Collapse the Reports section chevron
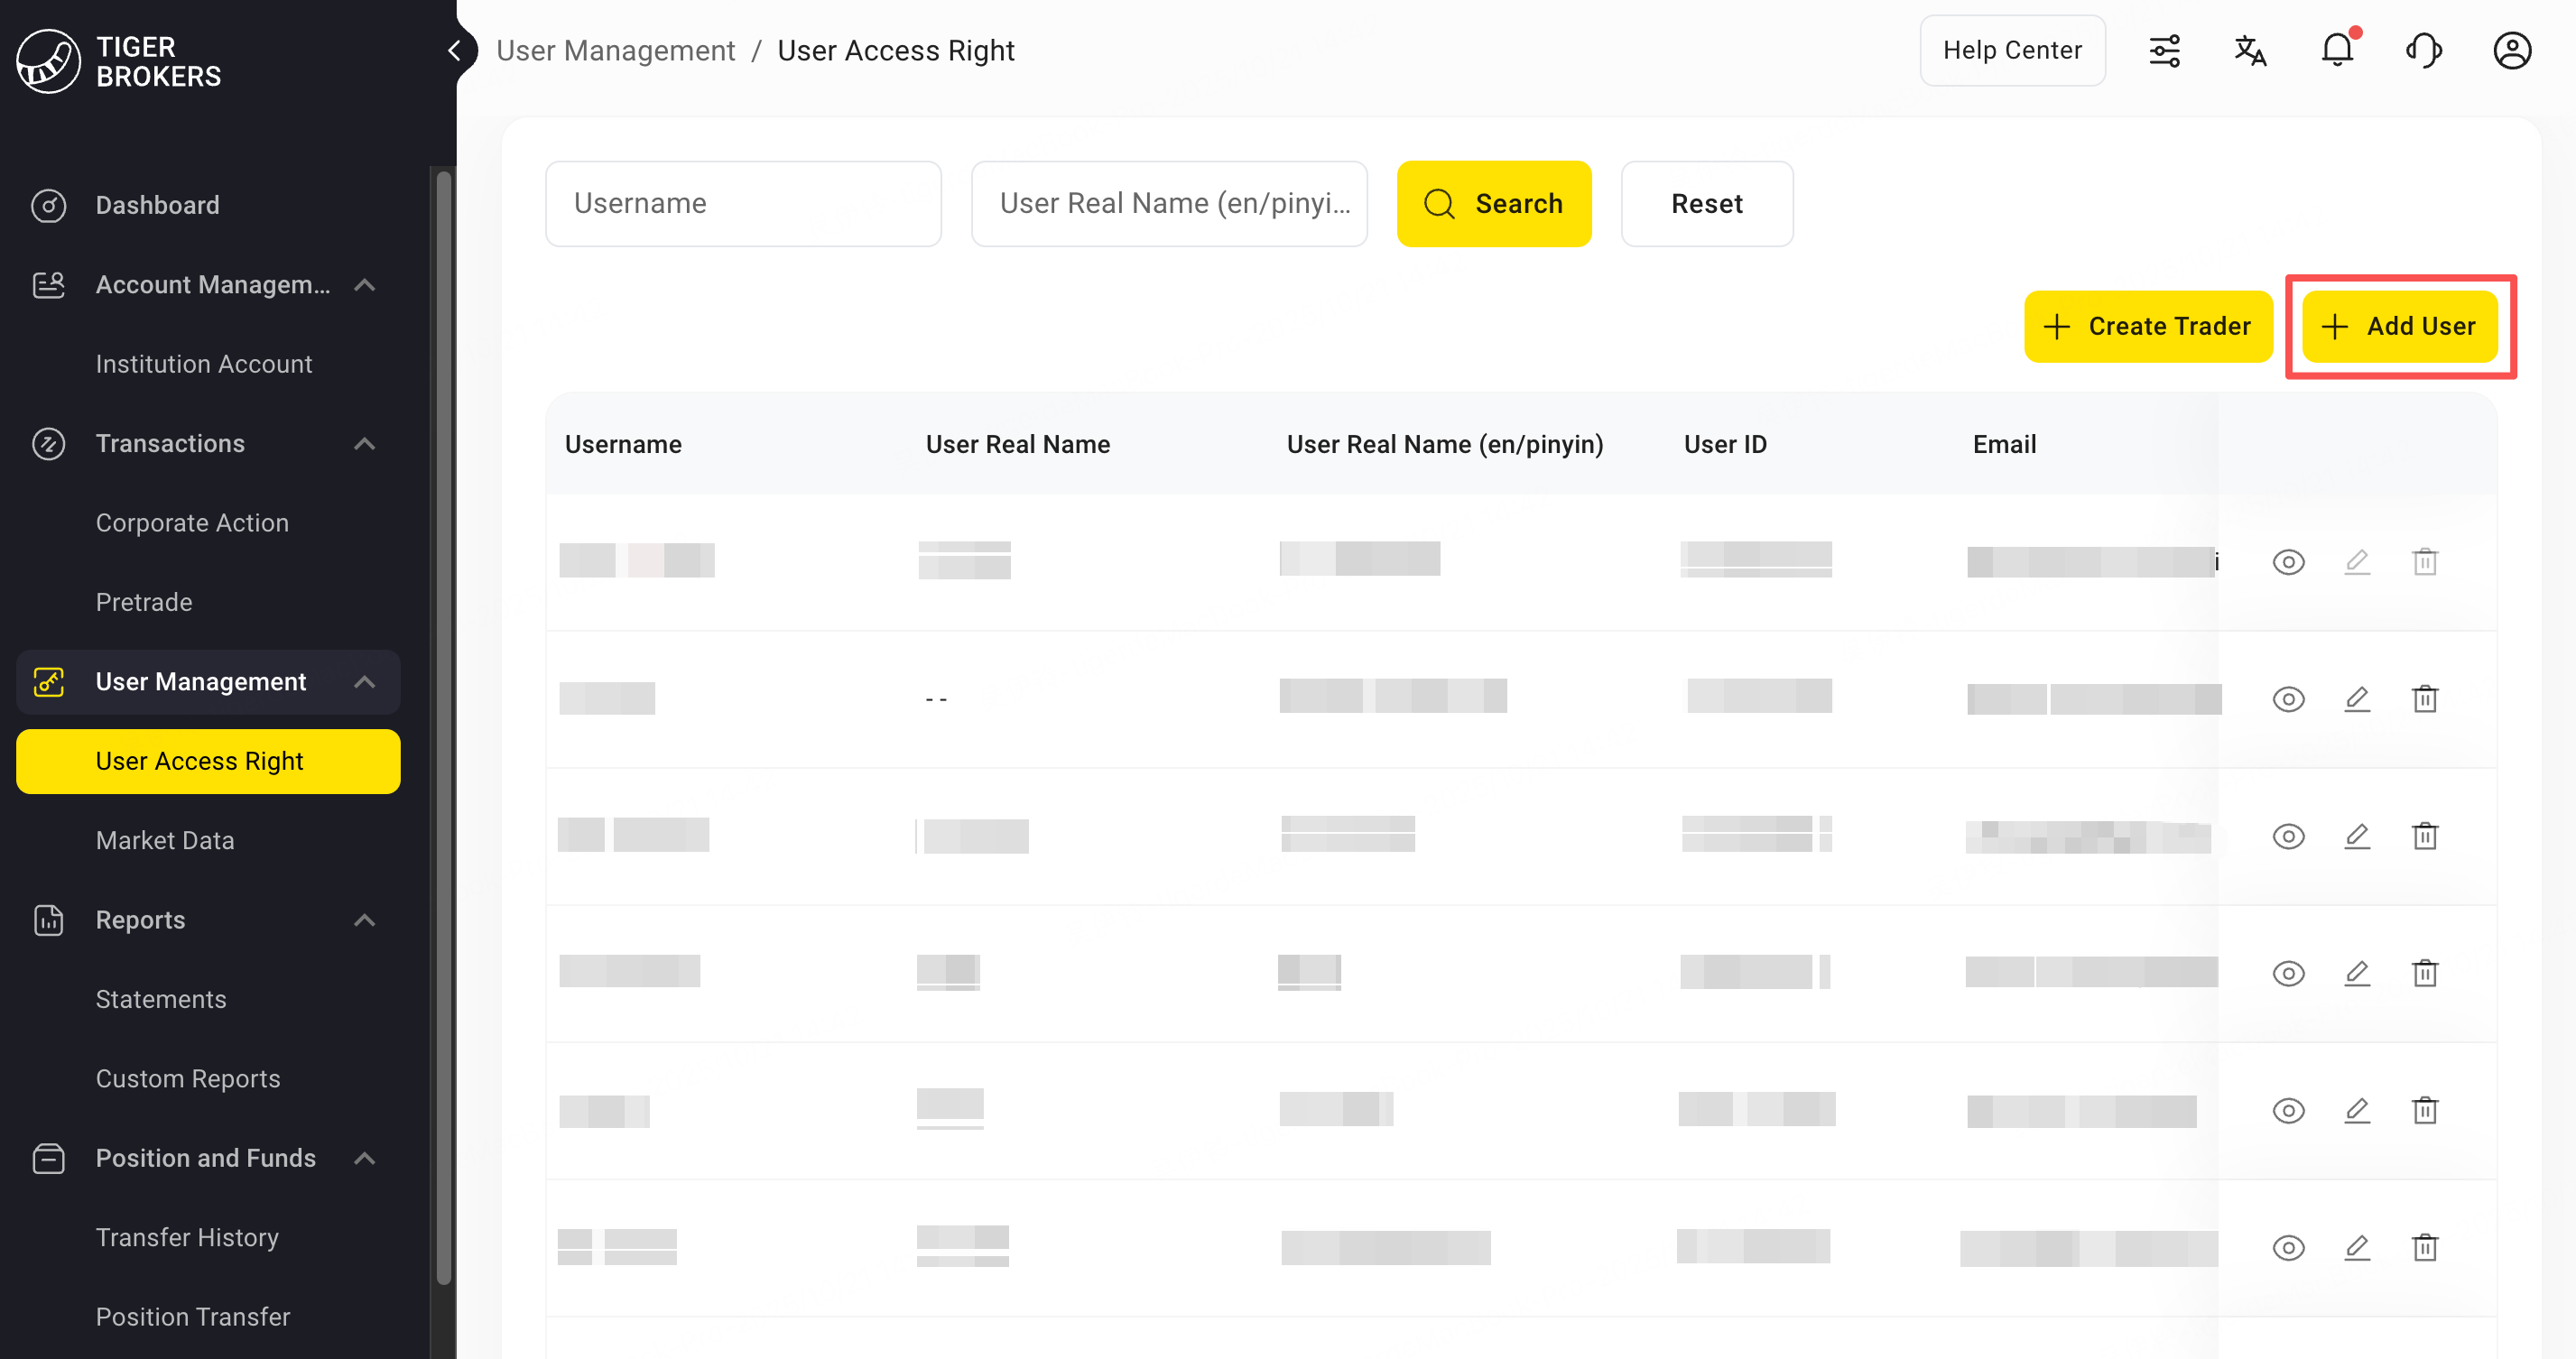 pyautogui.click(x=365, y=920)
